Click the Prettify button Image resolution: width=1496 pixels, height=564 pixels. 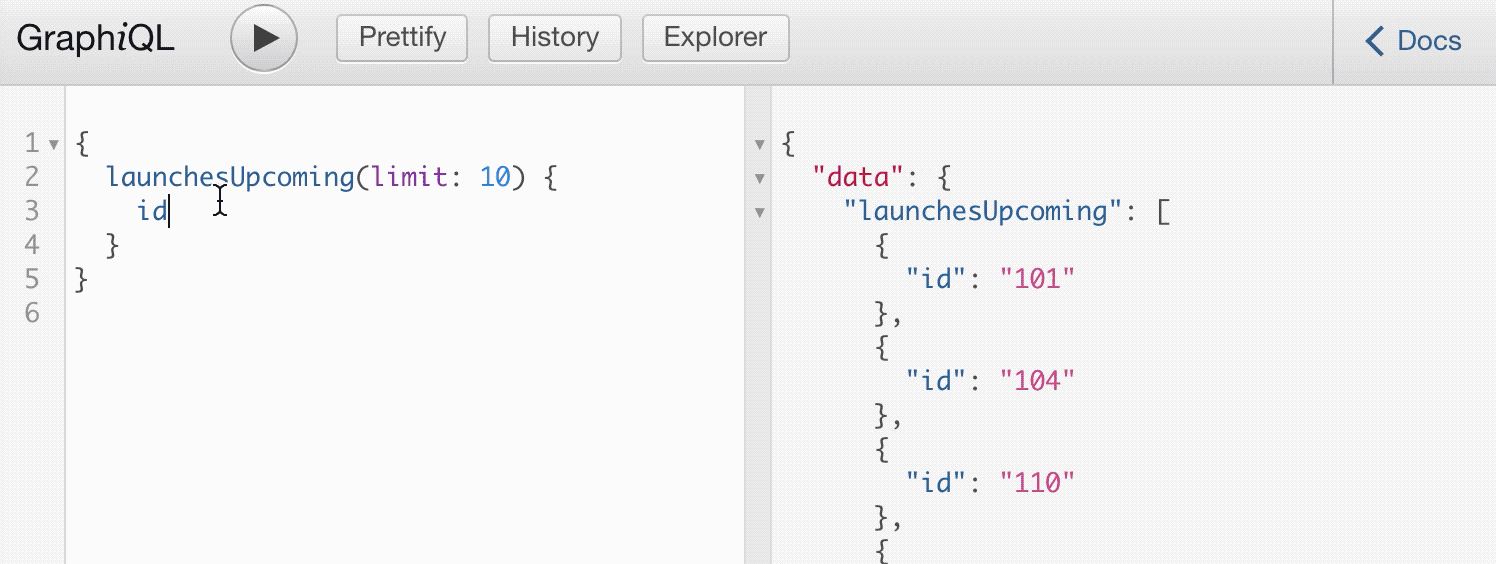coord(402,38)
